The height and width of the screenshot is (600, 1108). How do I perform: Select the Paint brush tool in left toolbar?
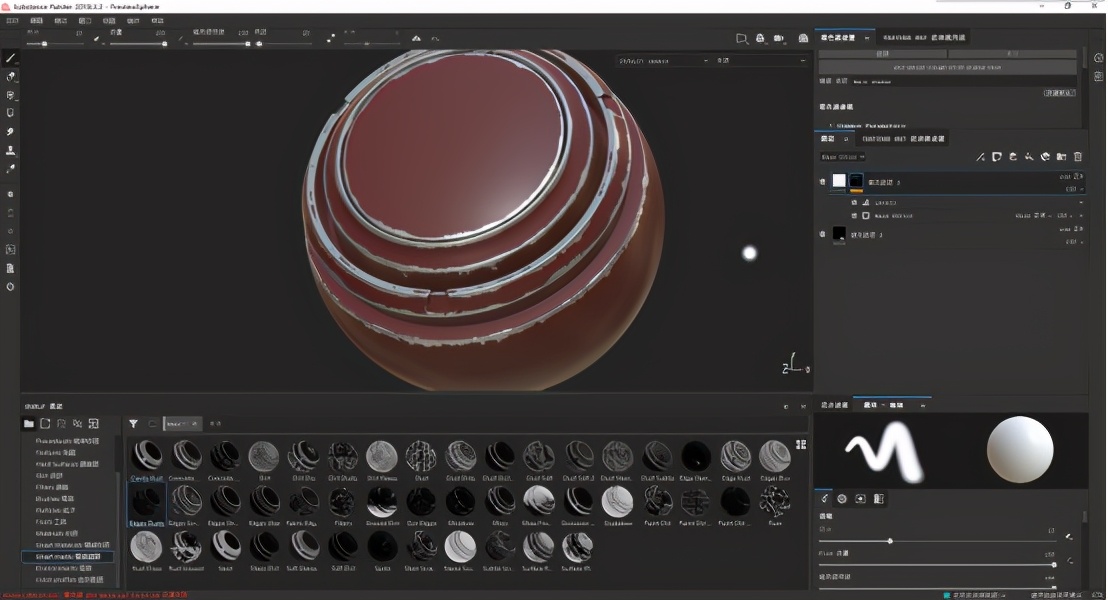point(10,58)
